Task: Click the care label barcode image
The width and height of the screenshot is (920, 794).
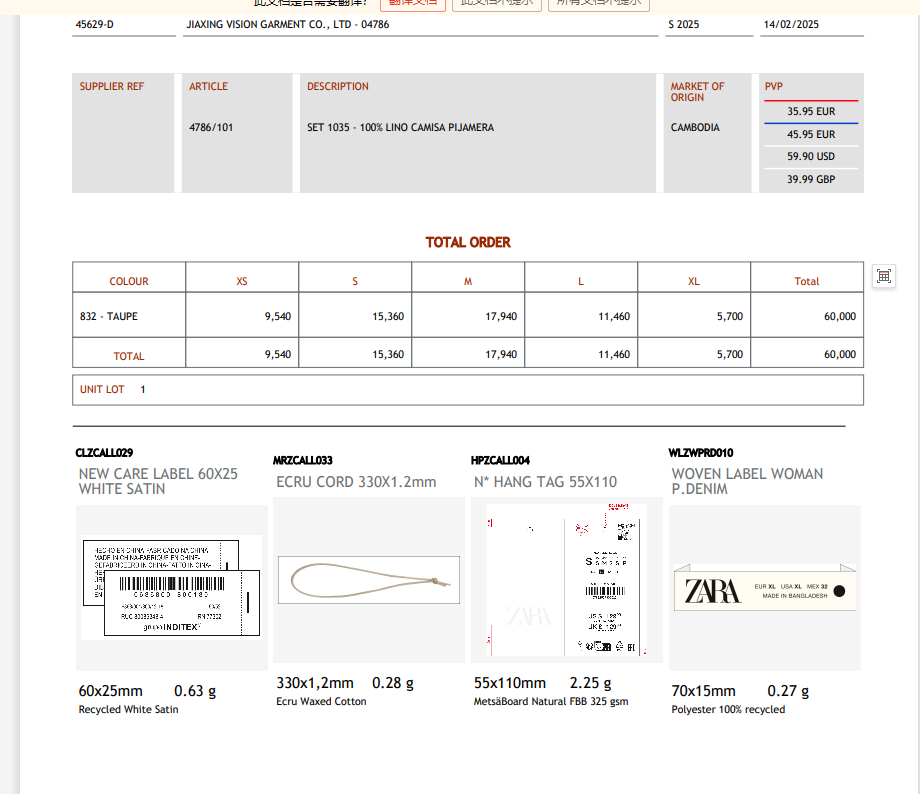Action: click(171, 587)
